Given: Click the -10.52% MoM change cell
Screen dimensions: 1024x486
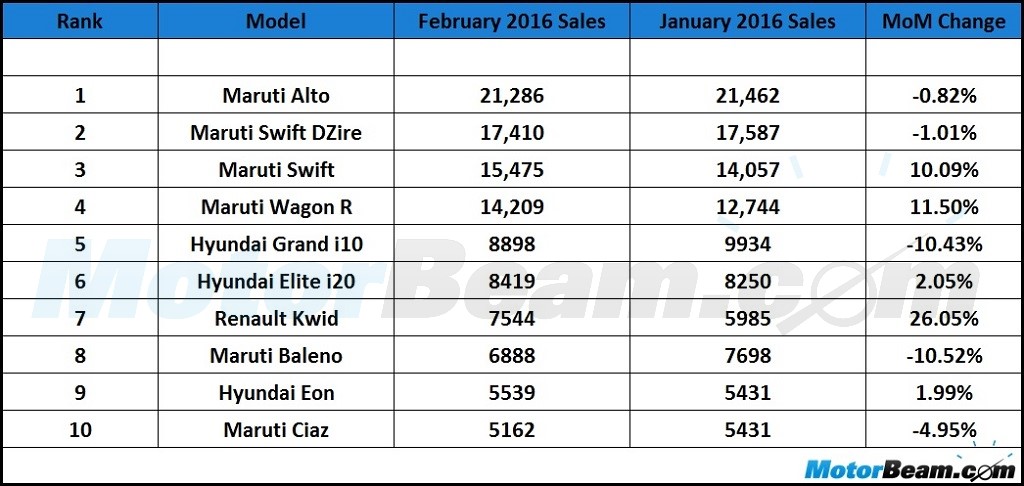Looking at the screenshot, I should [944, 356].
